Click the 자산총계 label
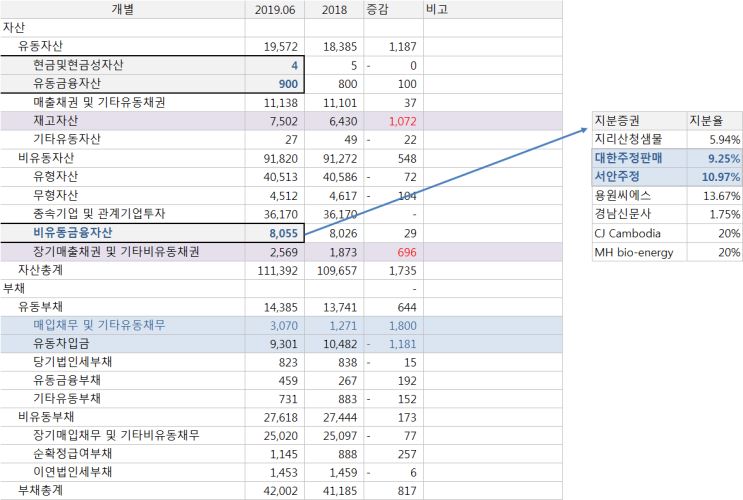The width and height of the screenshot is (743, 500). [40, 270]
